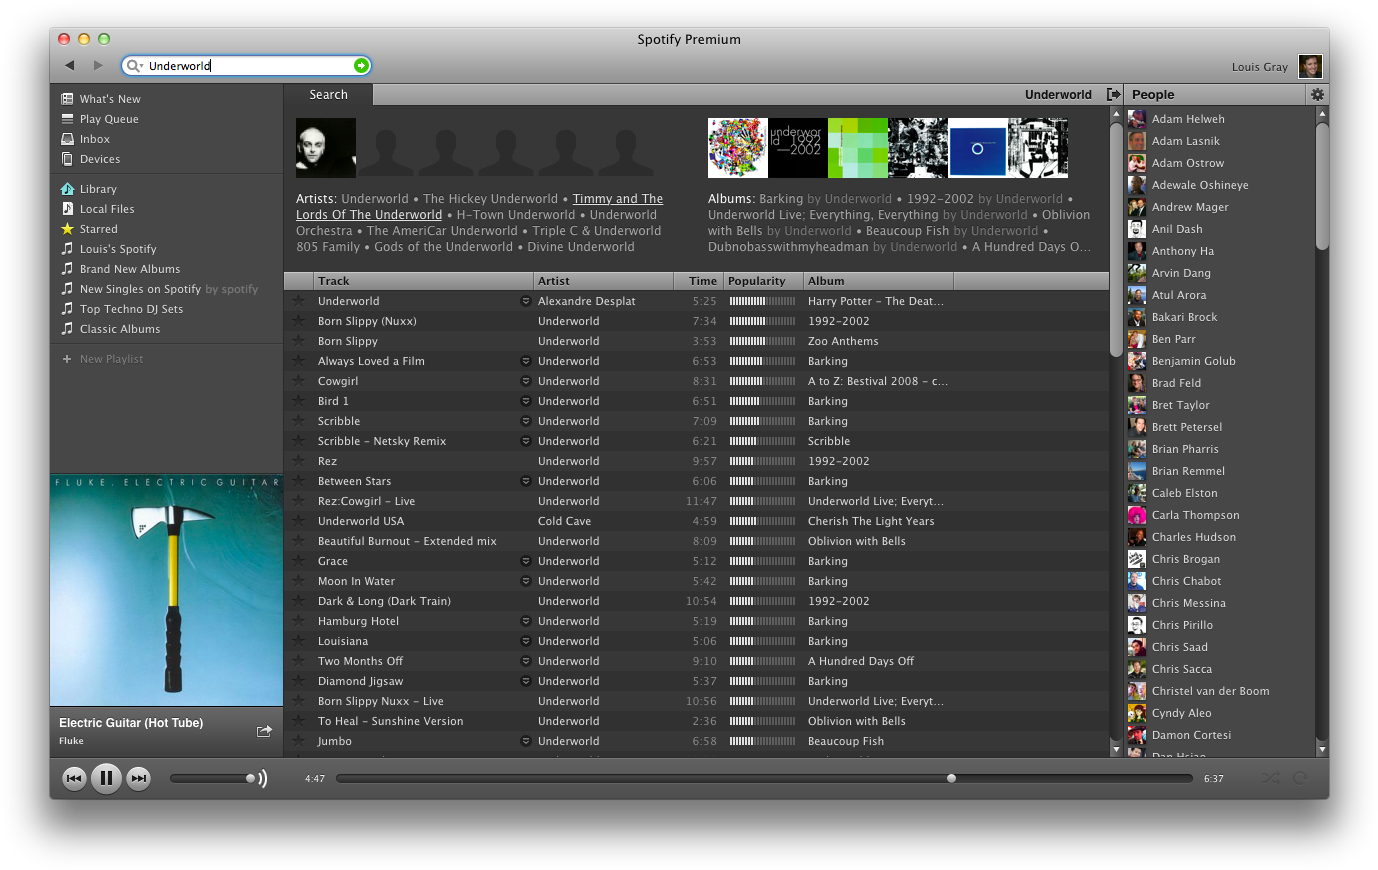Click Carla Thompson avatar icon

tap(1137, 515)
